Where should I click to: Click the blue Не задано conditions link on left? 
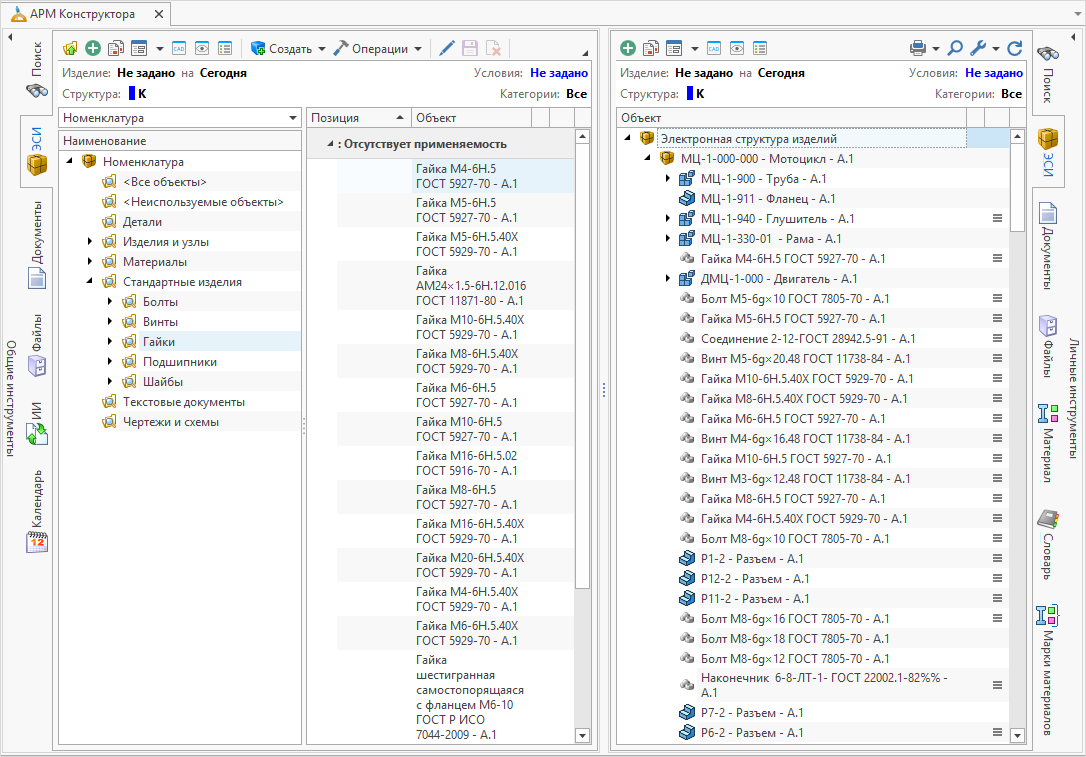(x=558, y=73)
